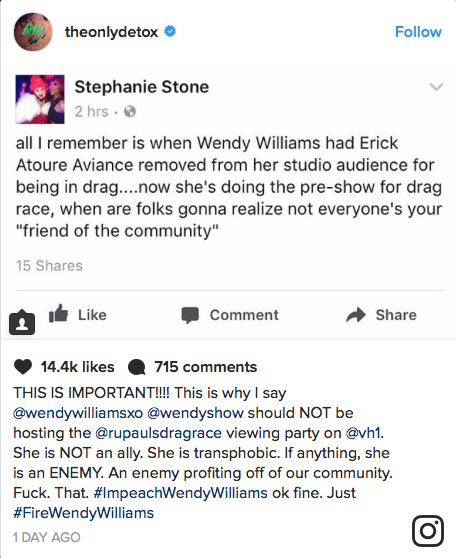Open the @rupaulsdragrace mention
The width and height of the screenshot is (456, 558).
(x=158, y=433)
